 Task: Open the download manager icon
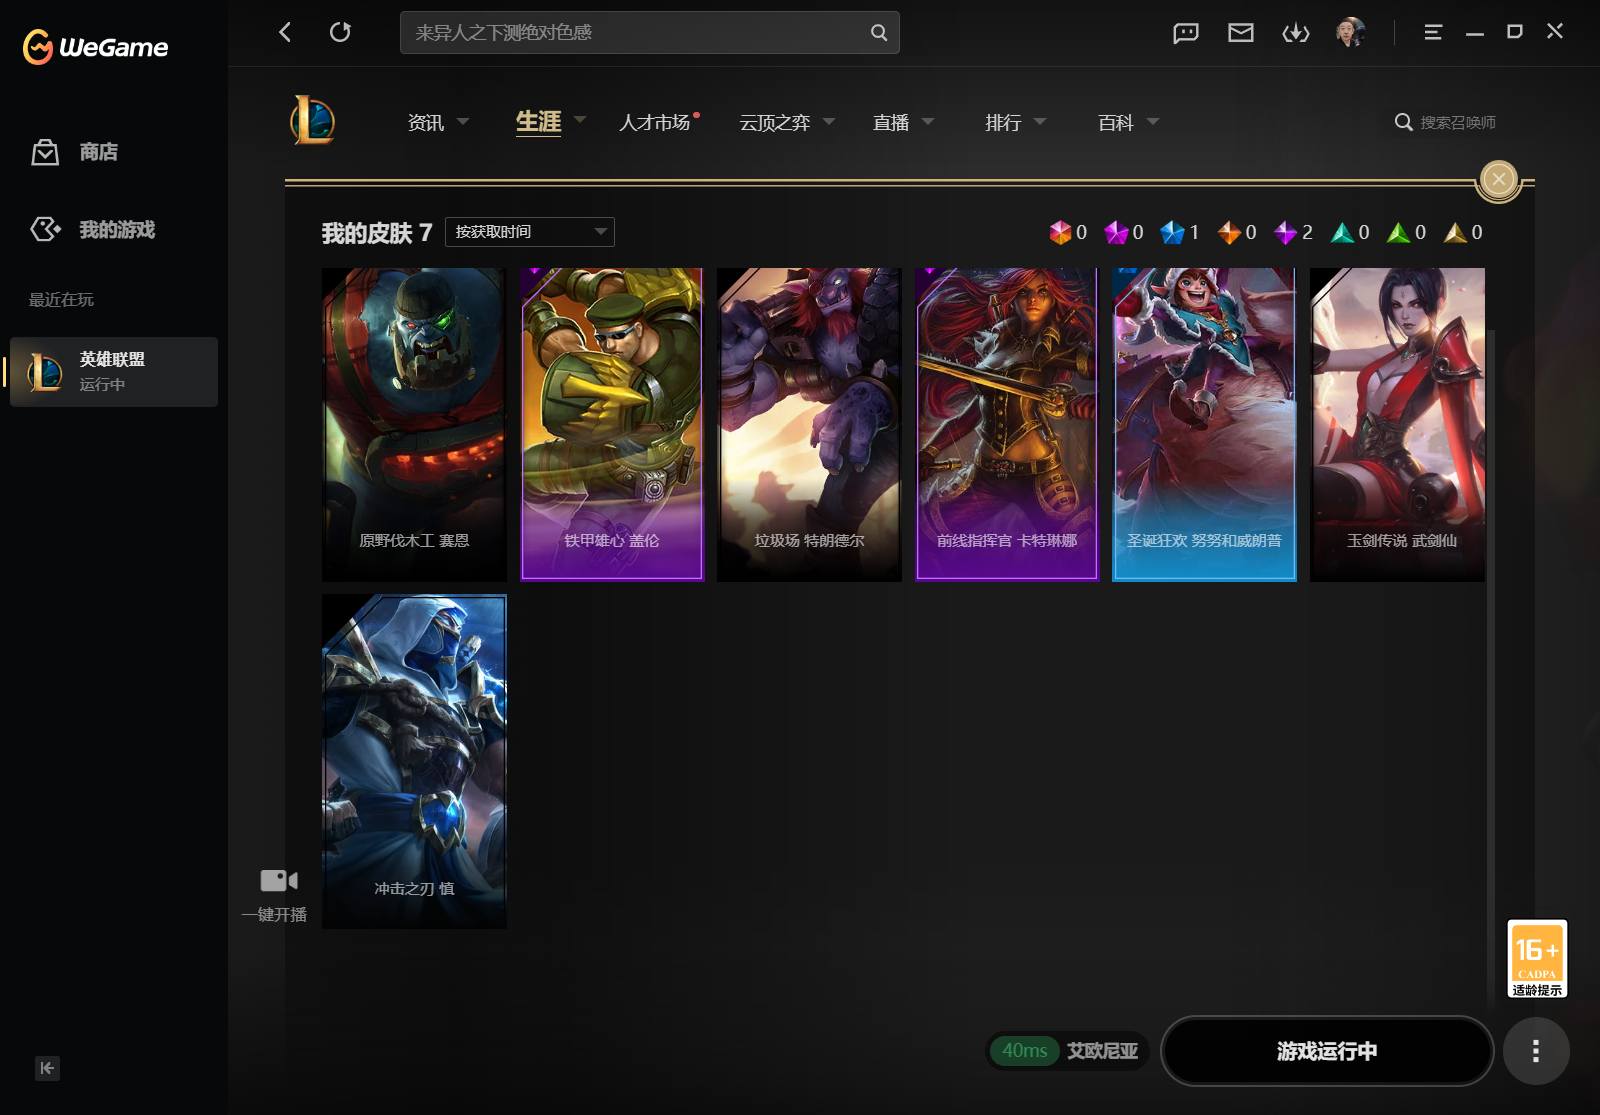1296,33
